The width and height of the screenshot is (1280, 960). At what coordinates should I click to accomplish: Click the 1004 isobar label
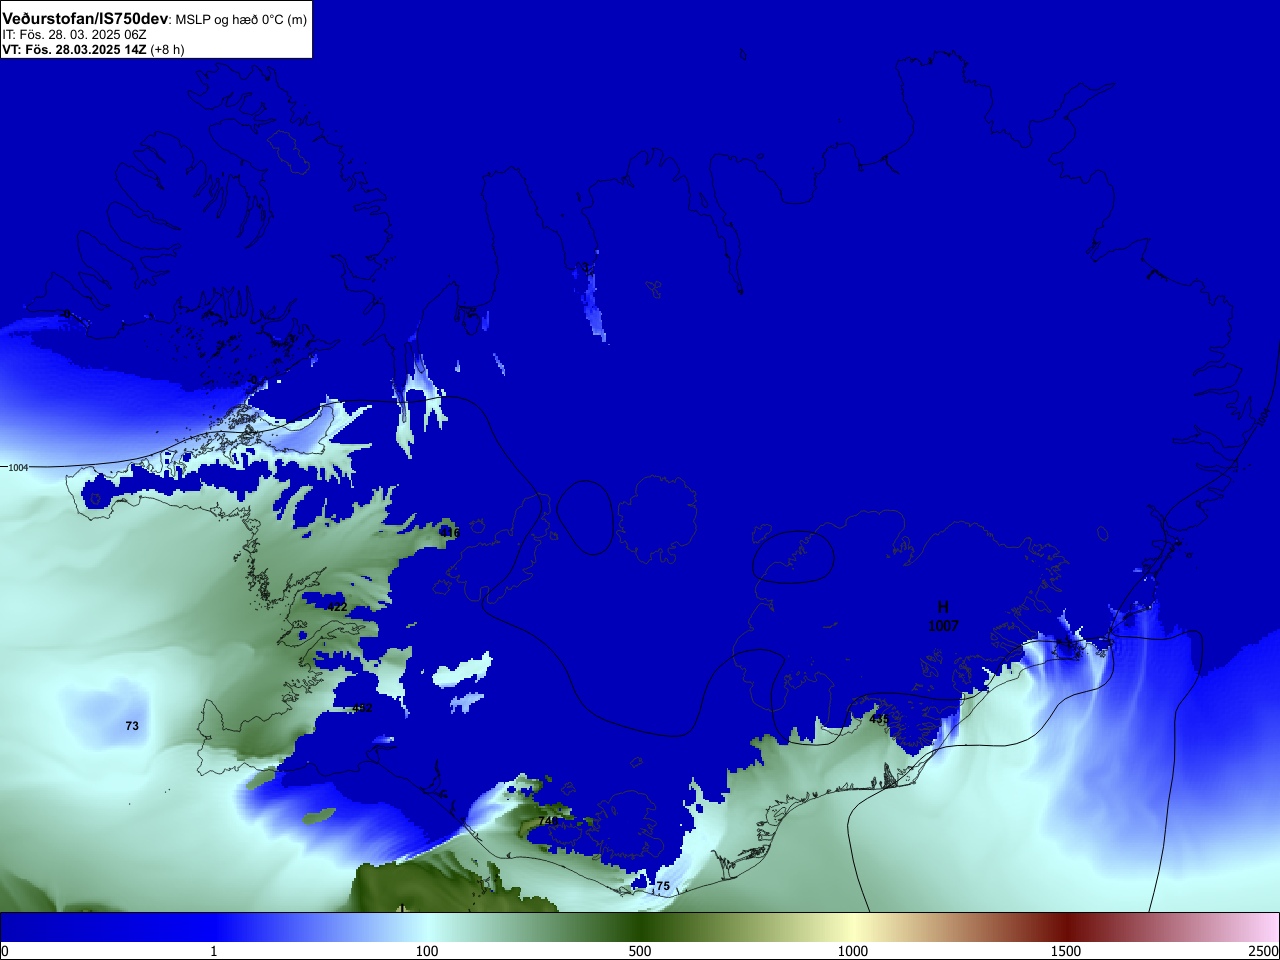click(18, 468)
